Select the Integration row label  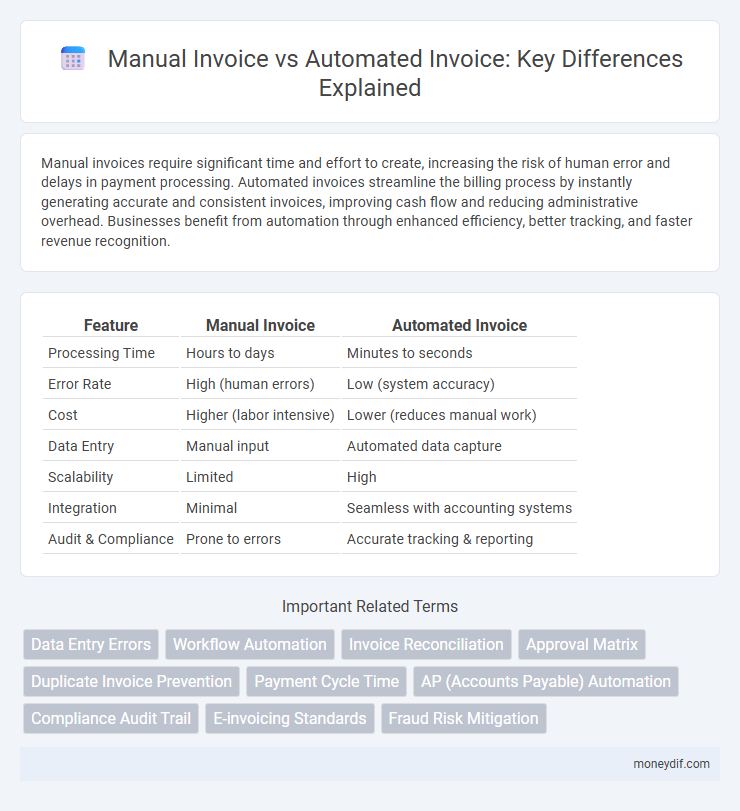[x=111, y=508]
